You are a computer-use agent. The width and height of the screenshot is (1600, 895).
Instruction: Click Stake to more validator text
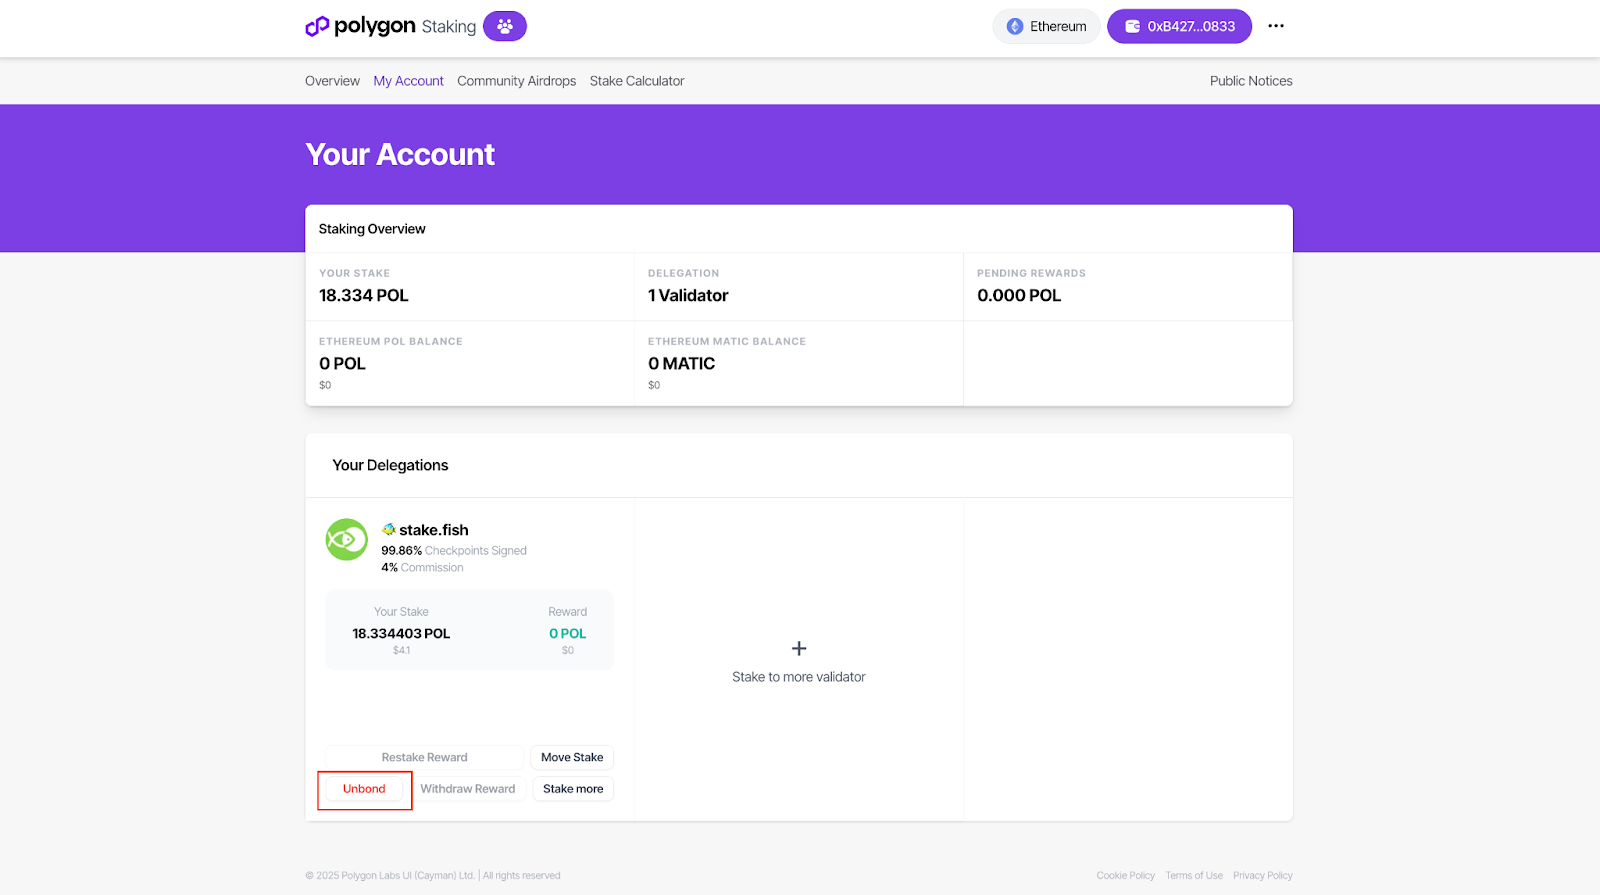pos(799,677)
